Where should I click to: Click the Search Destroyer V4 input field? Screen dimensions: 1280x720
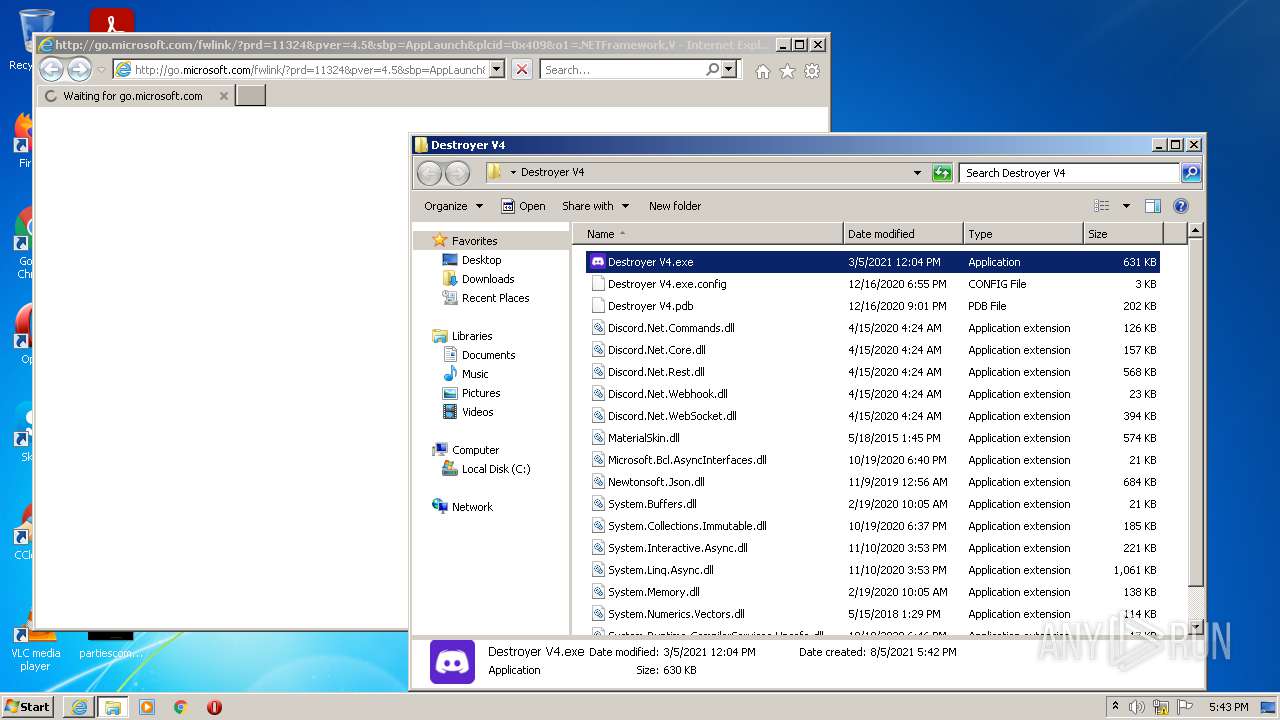1070,173
